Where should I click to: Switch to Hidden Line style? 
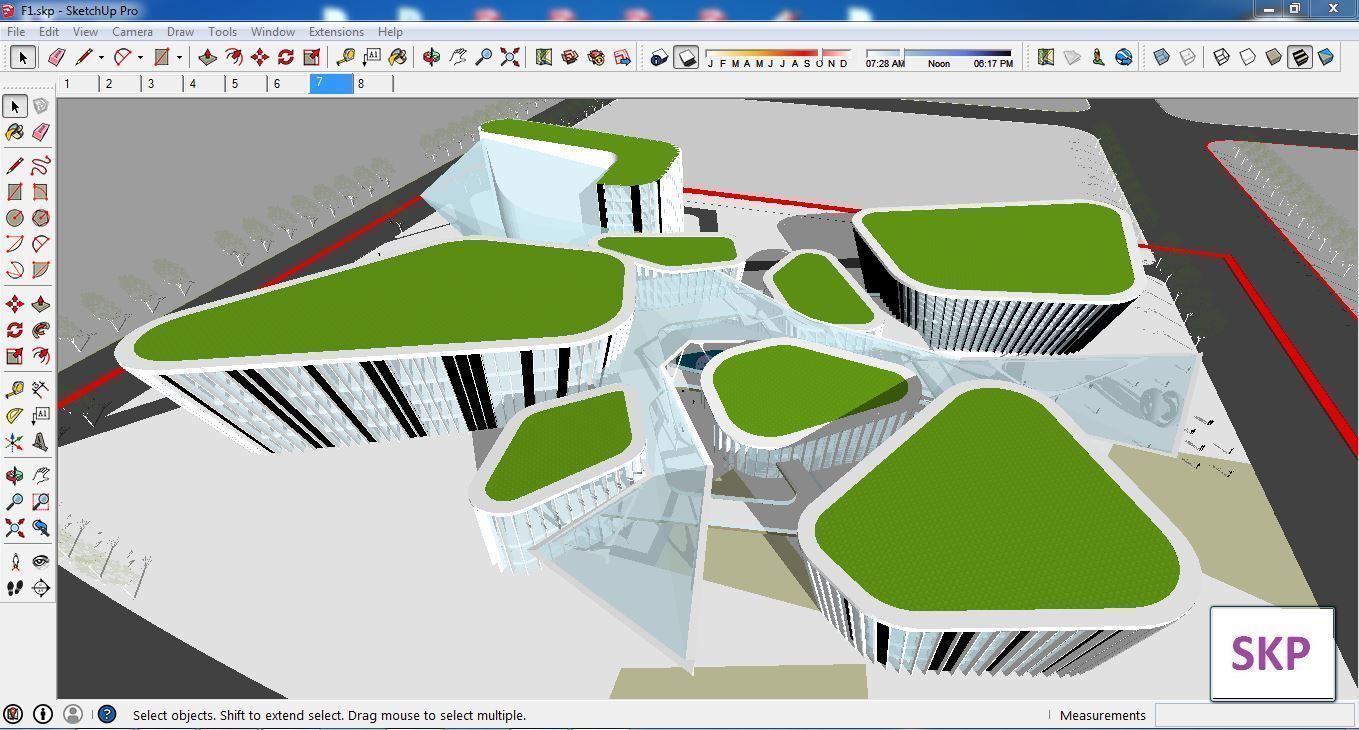click(x=1248, y=58)
